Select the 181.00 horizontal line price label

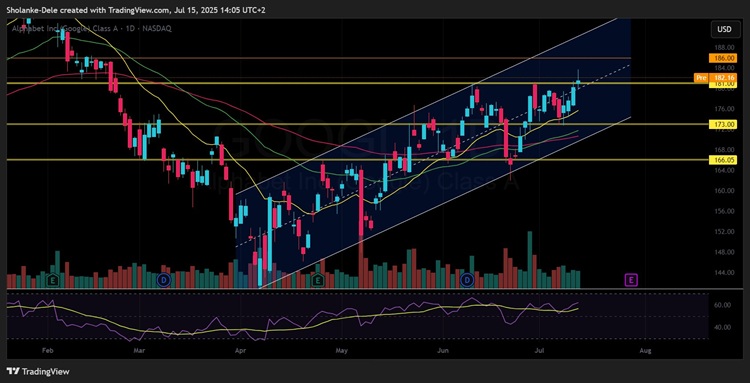point(722,84)
